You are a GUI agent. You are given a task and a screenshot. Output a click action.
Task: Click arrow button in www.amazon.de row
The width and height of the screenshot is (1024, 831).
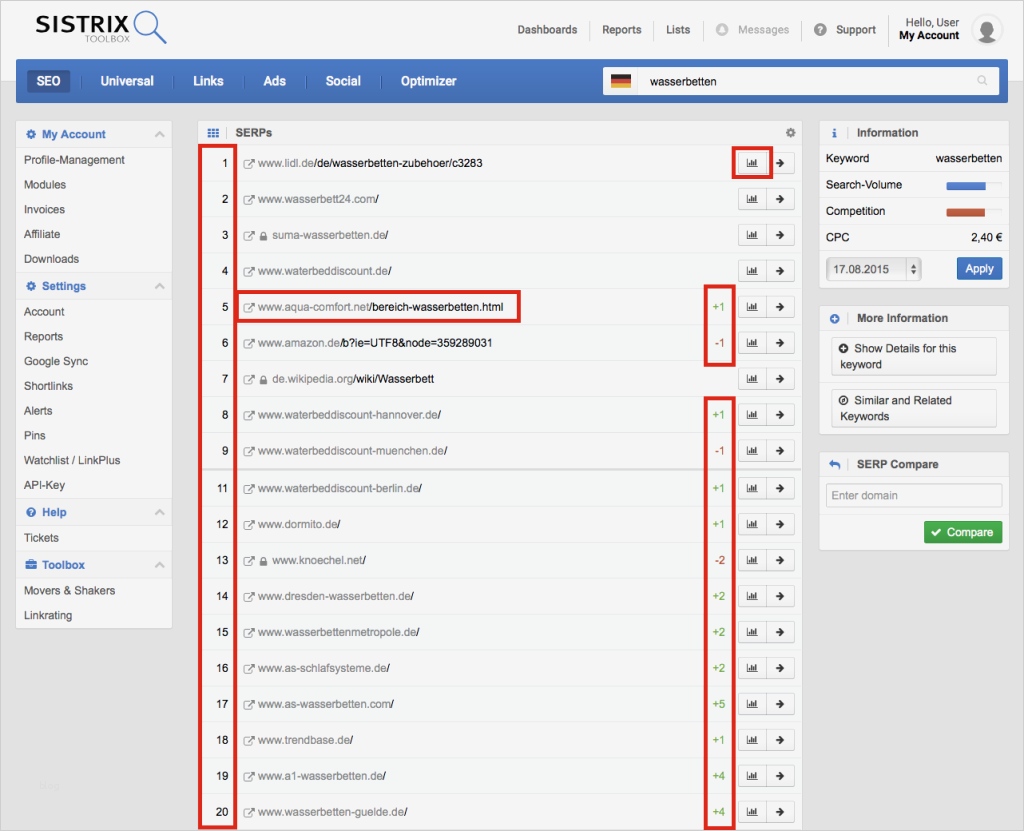point(780,342)
